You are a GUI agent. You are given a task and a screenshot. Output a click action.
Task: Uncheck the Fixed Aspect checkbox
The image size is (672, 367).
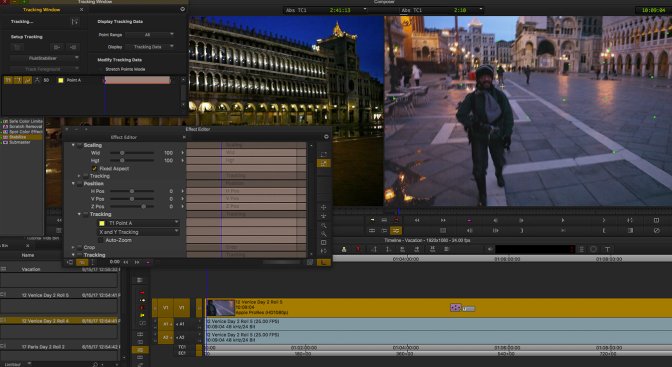94,168
